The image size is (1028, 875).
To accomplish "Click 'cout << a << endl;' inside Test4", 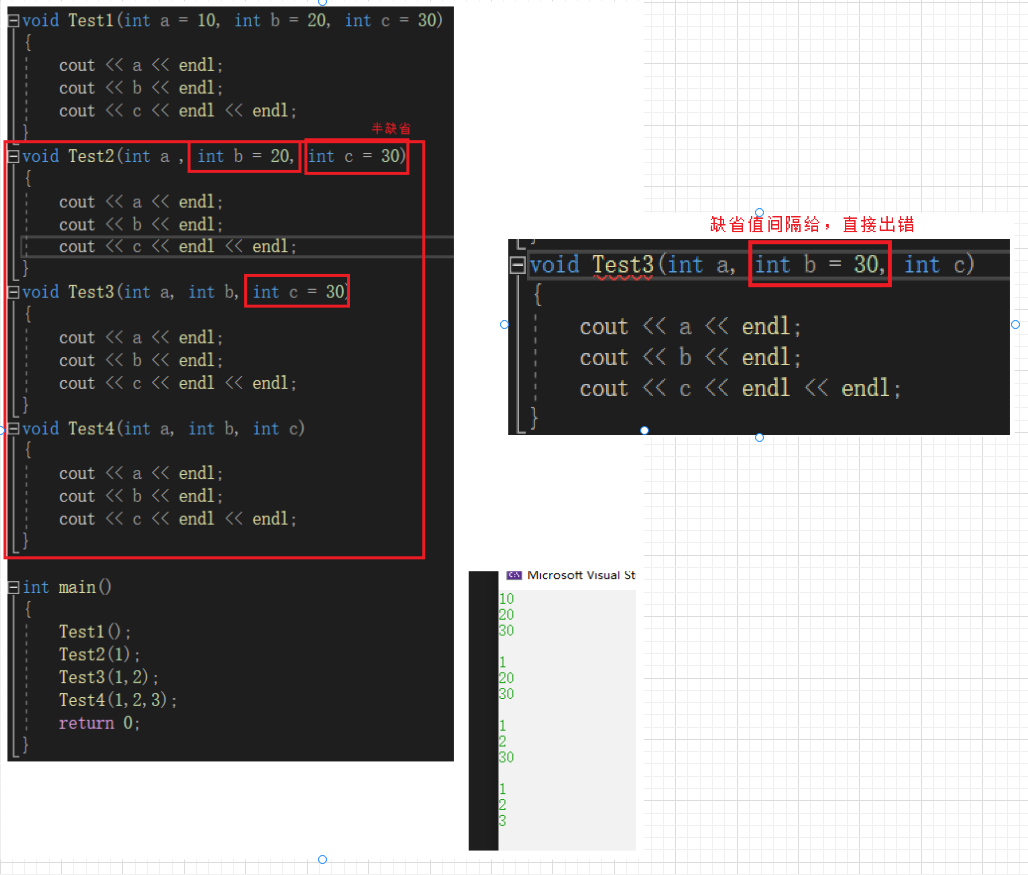I will click(141, 473).
